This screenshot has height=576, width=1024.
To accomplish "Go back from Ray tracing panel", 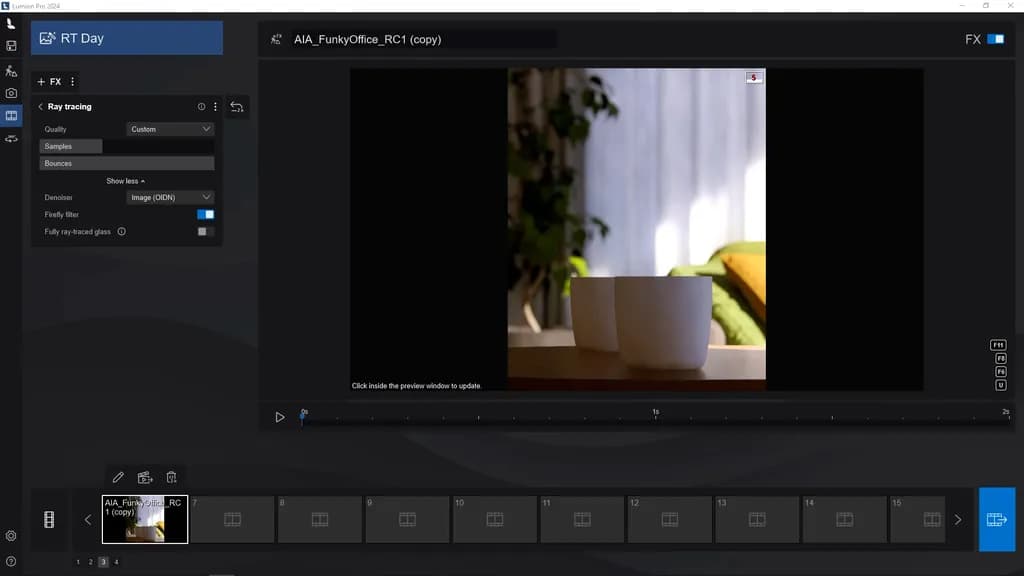I will pyautogui.click(x=40, y=107).
